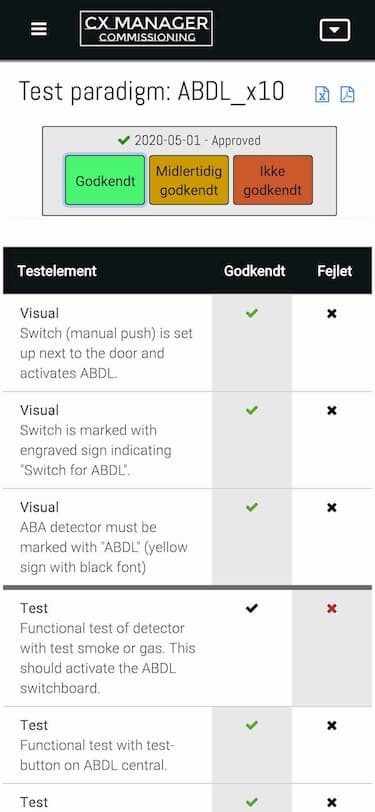Screen dimensions: 375x812
Task: Check Godkendt for test smoke functional test
Action: pos(252,608)
